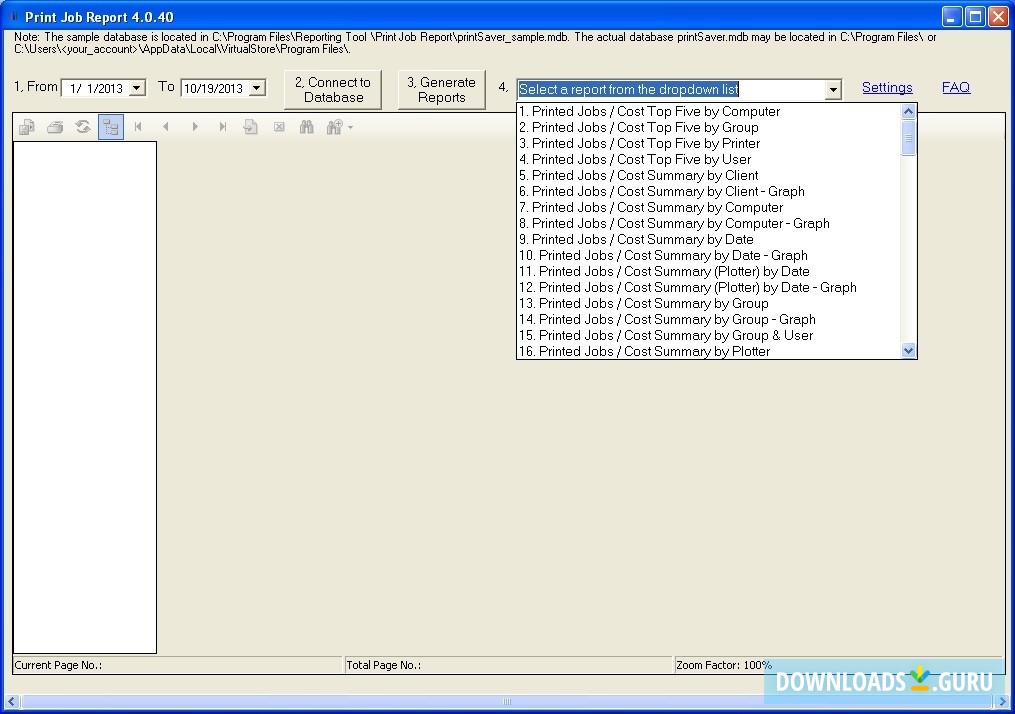Screen dimensions: 1015x714
Task: Click the Go to Page icon
Action: [251, 127]
